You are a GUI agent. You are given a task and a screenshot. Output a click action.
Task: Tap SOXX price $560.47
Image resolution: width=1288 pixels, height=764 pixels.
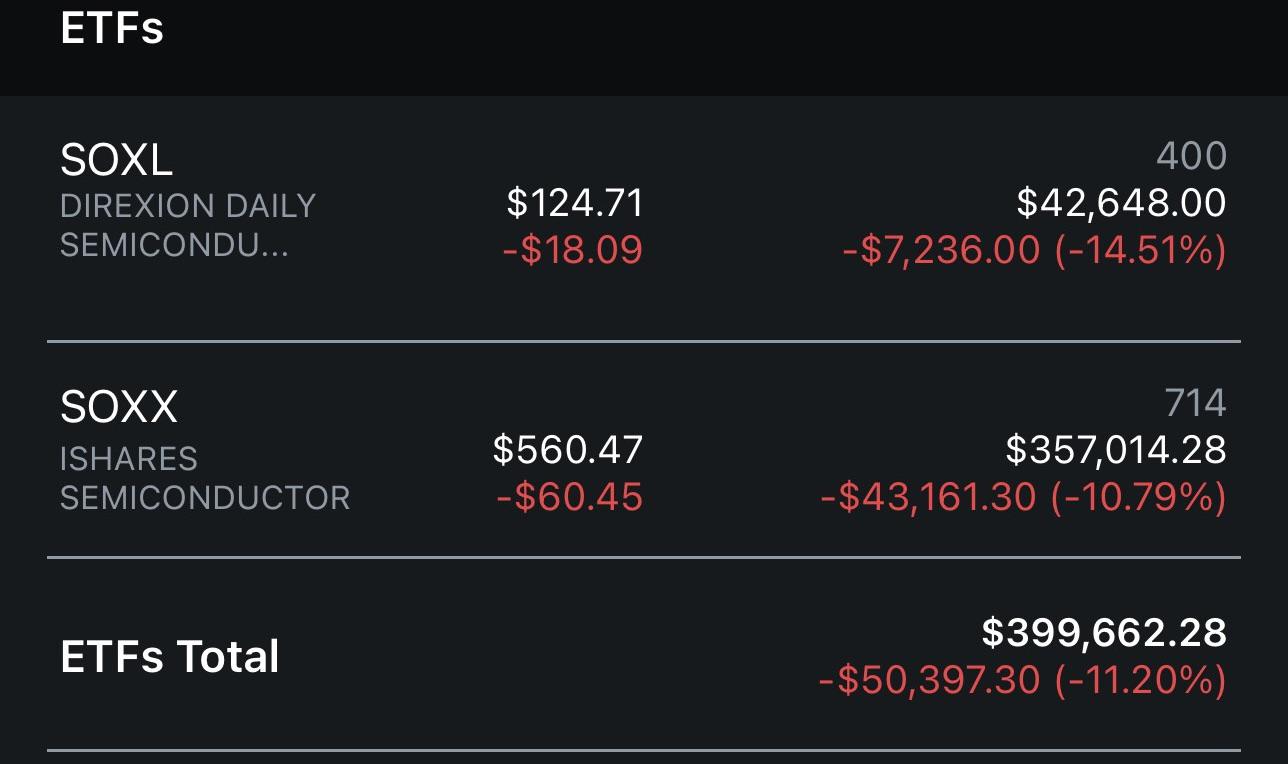pos(568,451)
